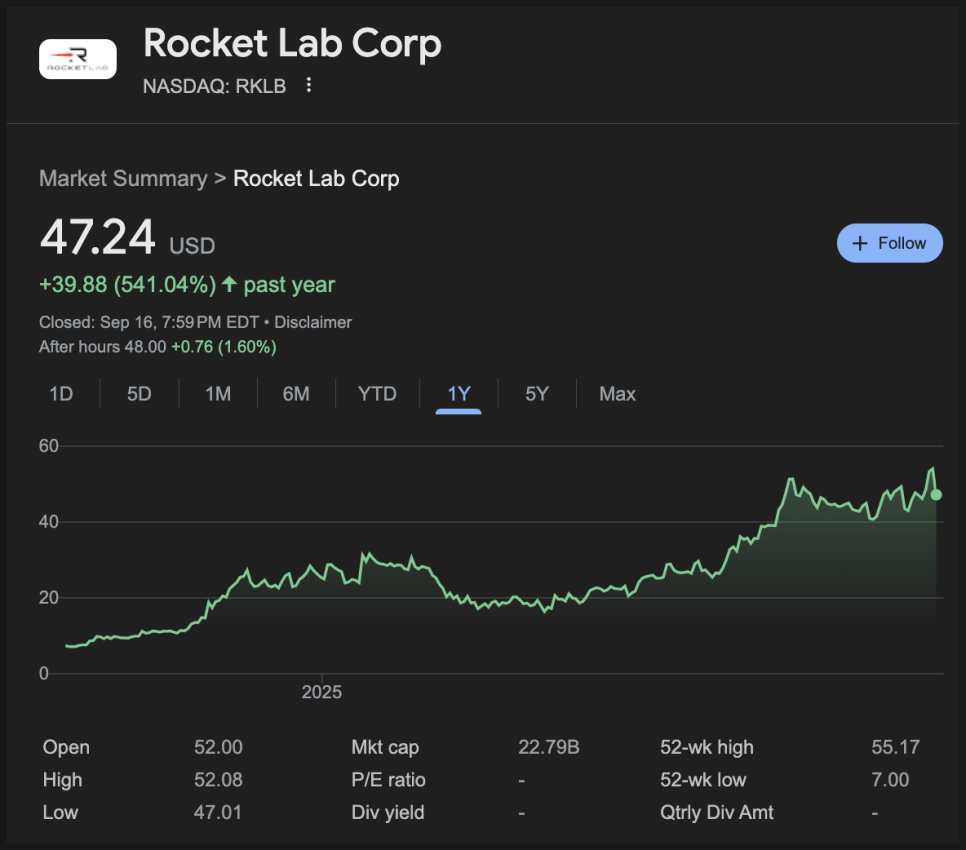Click the NASDAQ: RKLB ticker text
This screenshot has height=850, width=966.
point(214,86)
